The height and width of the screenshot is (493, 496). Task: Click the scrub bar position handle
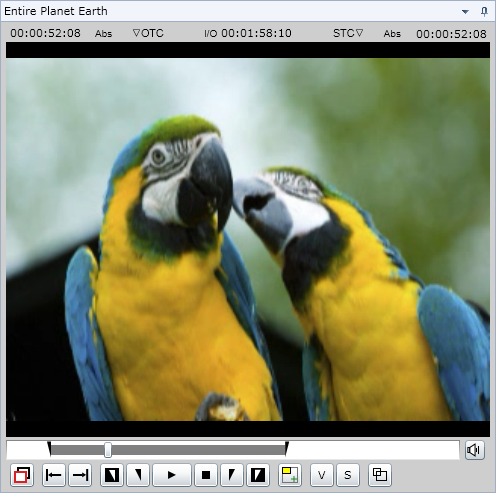[x=108, y=450]
